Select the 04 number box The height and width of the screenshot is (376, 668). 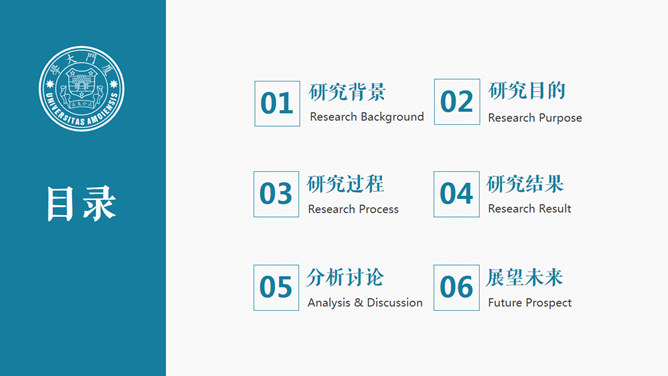pos(456,194)
